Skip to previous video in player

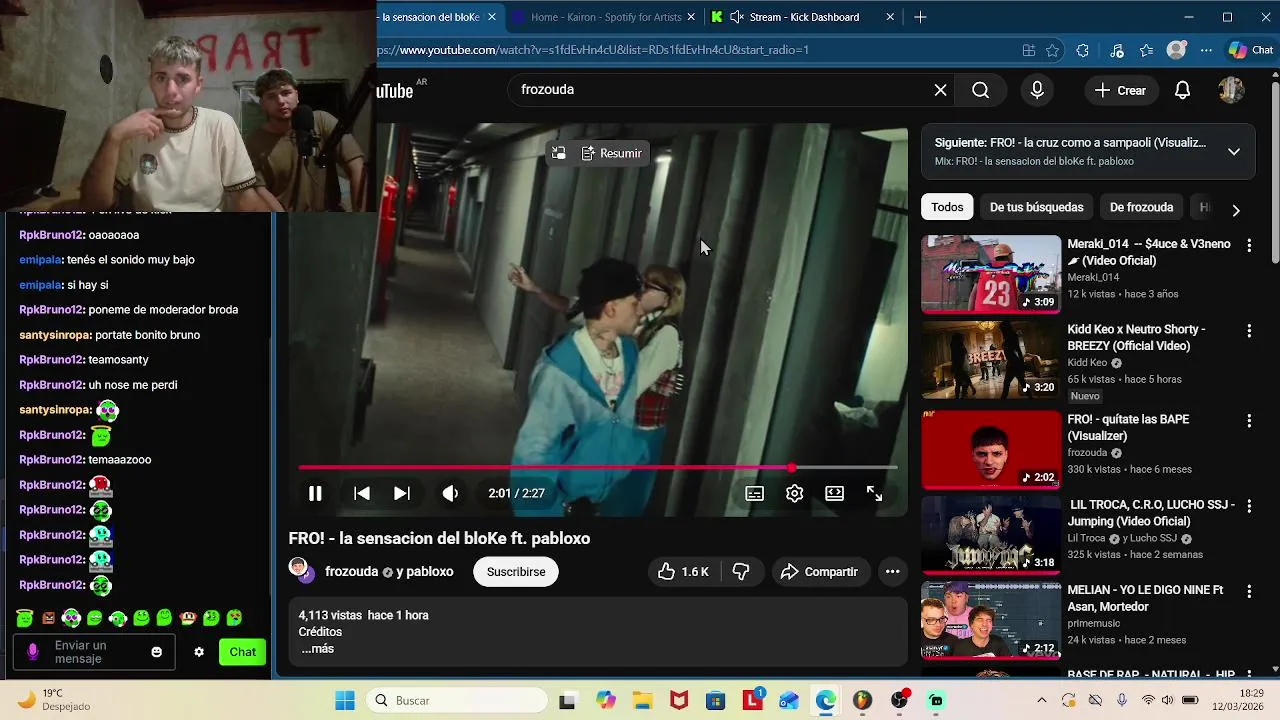[362, 493]
